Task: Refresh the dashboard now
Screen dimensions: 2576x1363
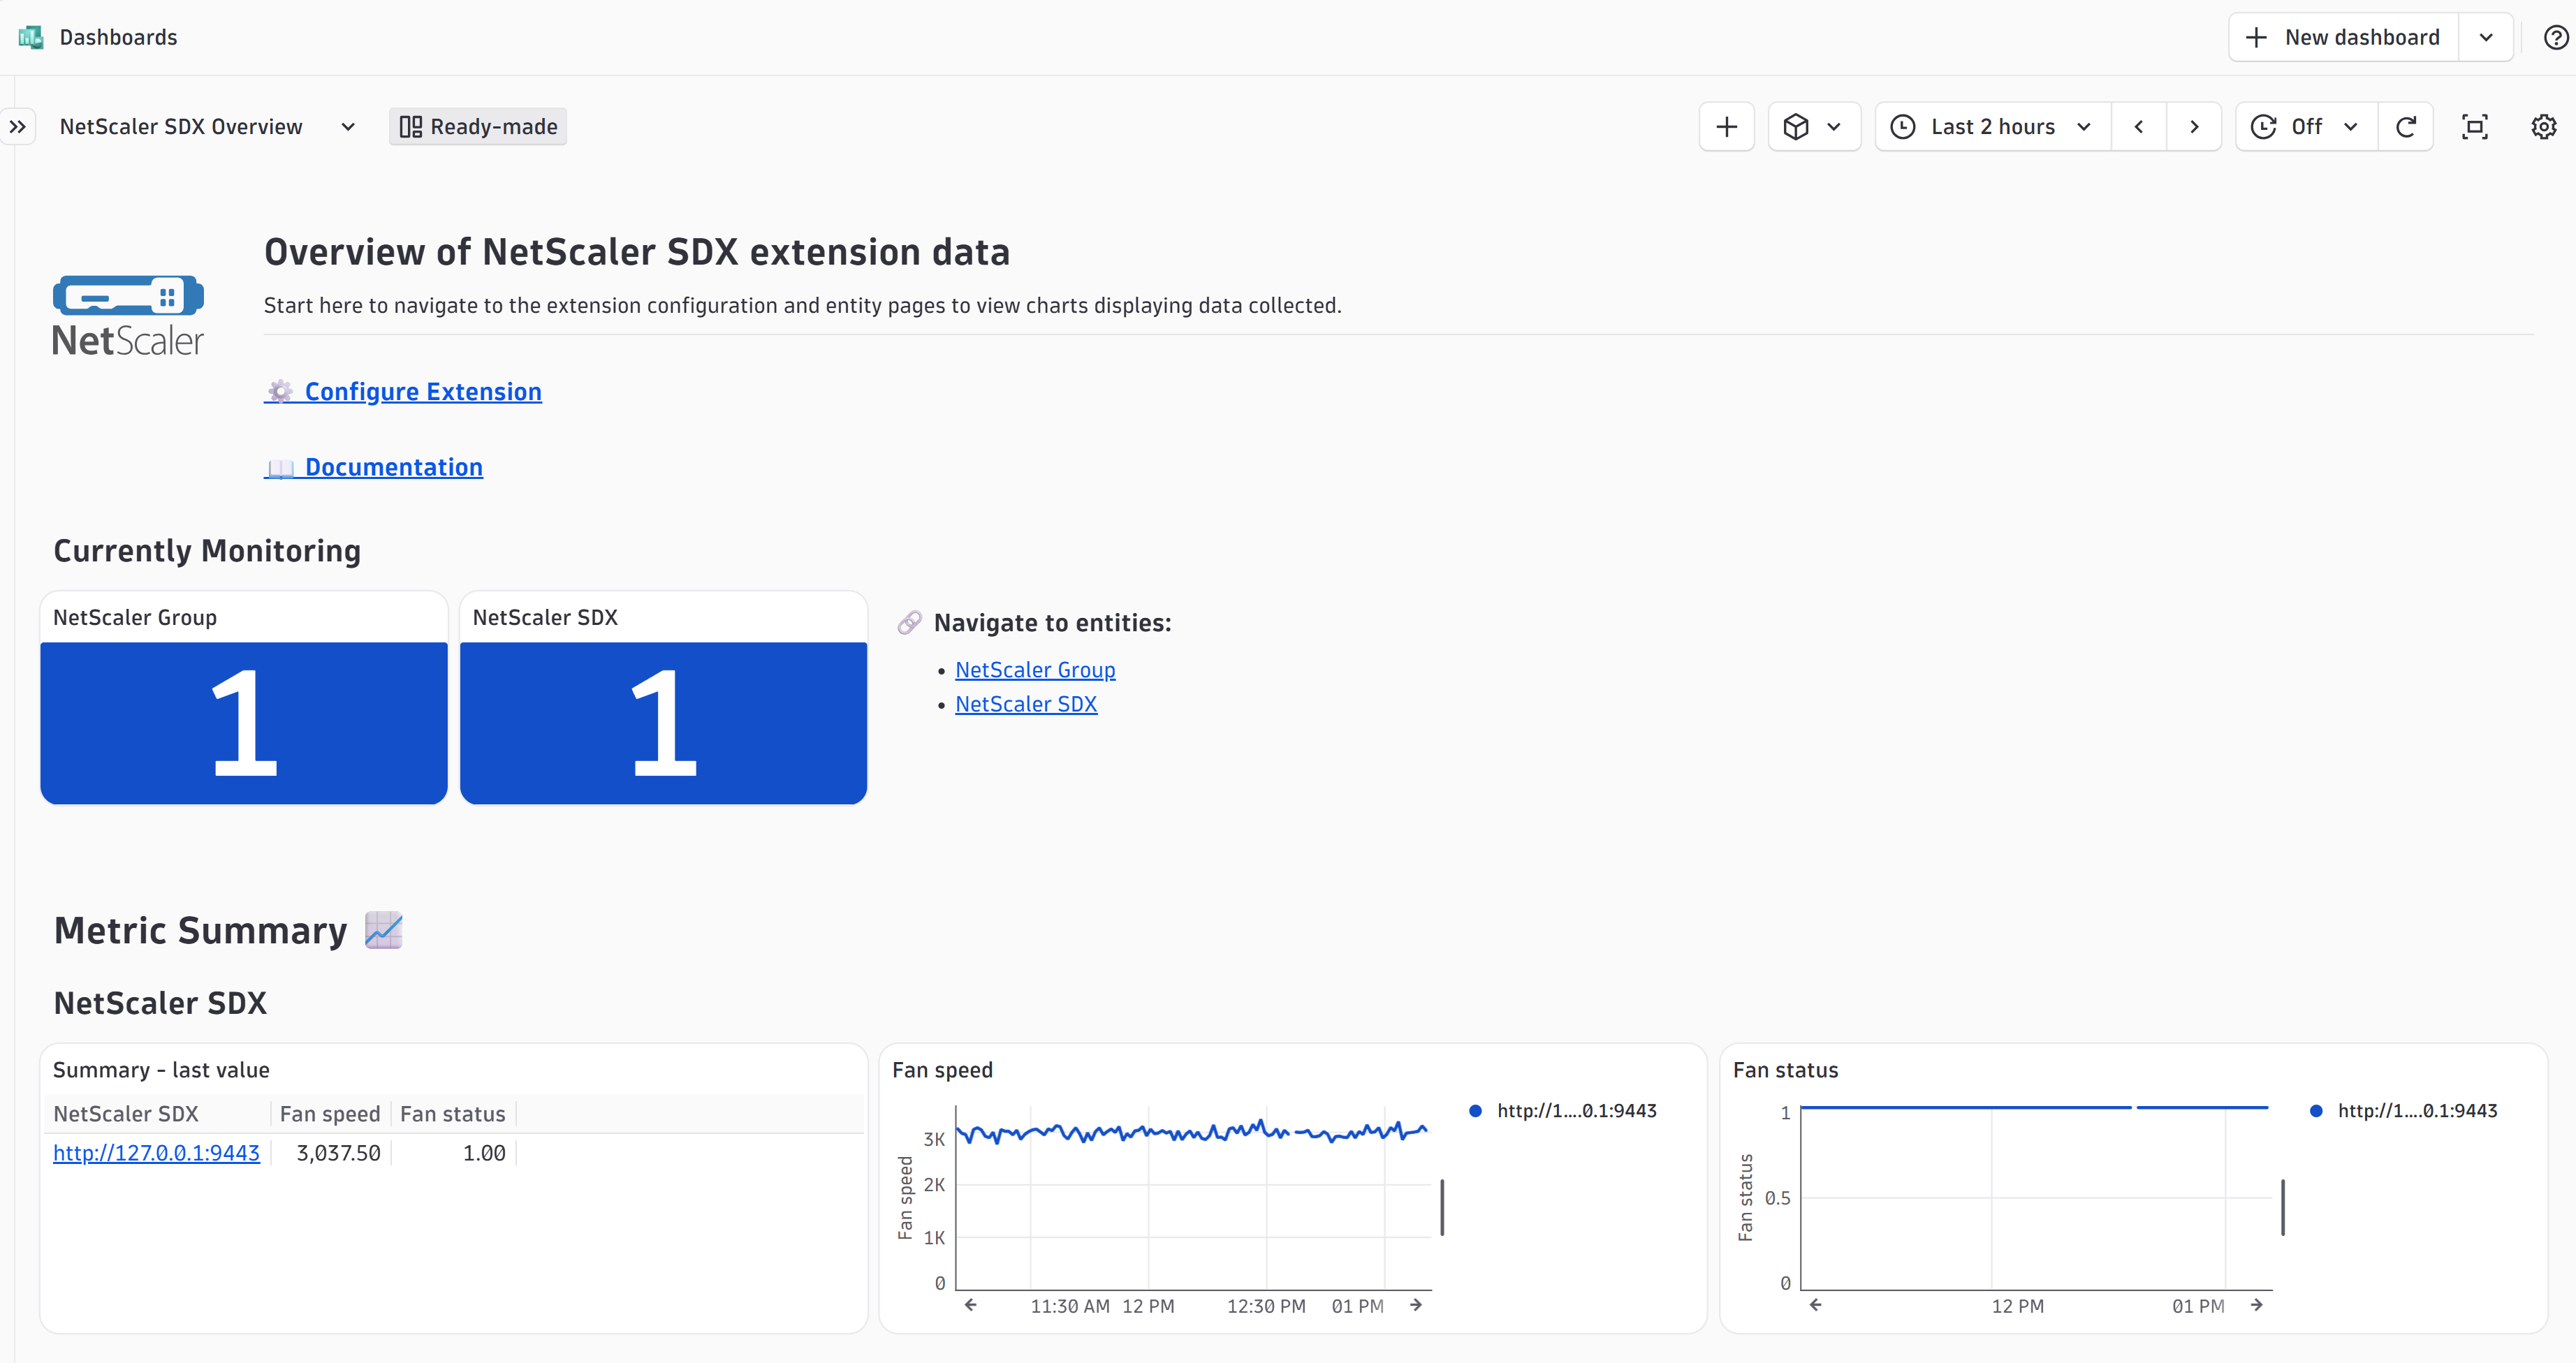Action: pyautogui.click(x=2406, y=127)
